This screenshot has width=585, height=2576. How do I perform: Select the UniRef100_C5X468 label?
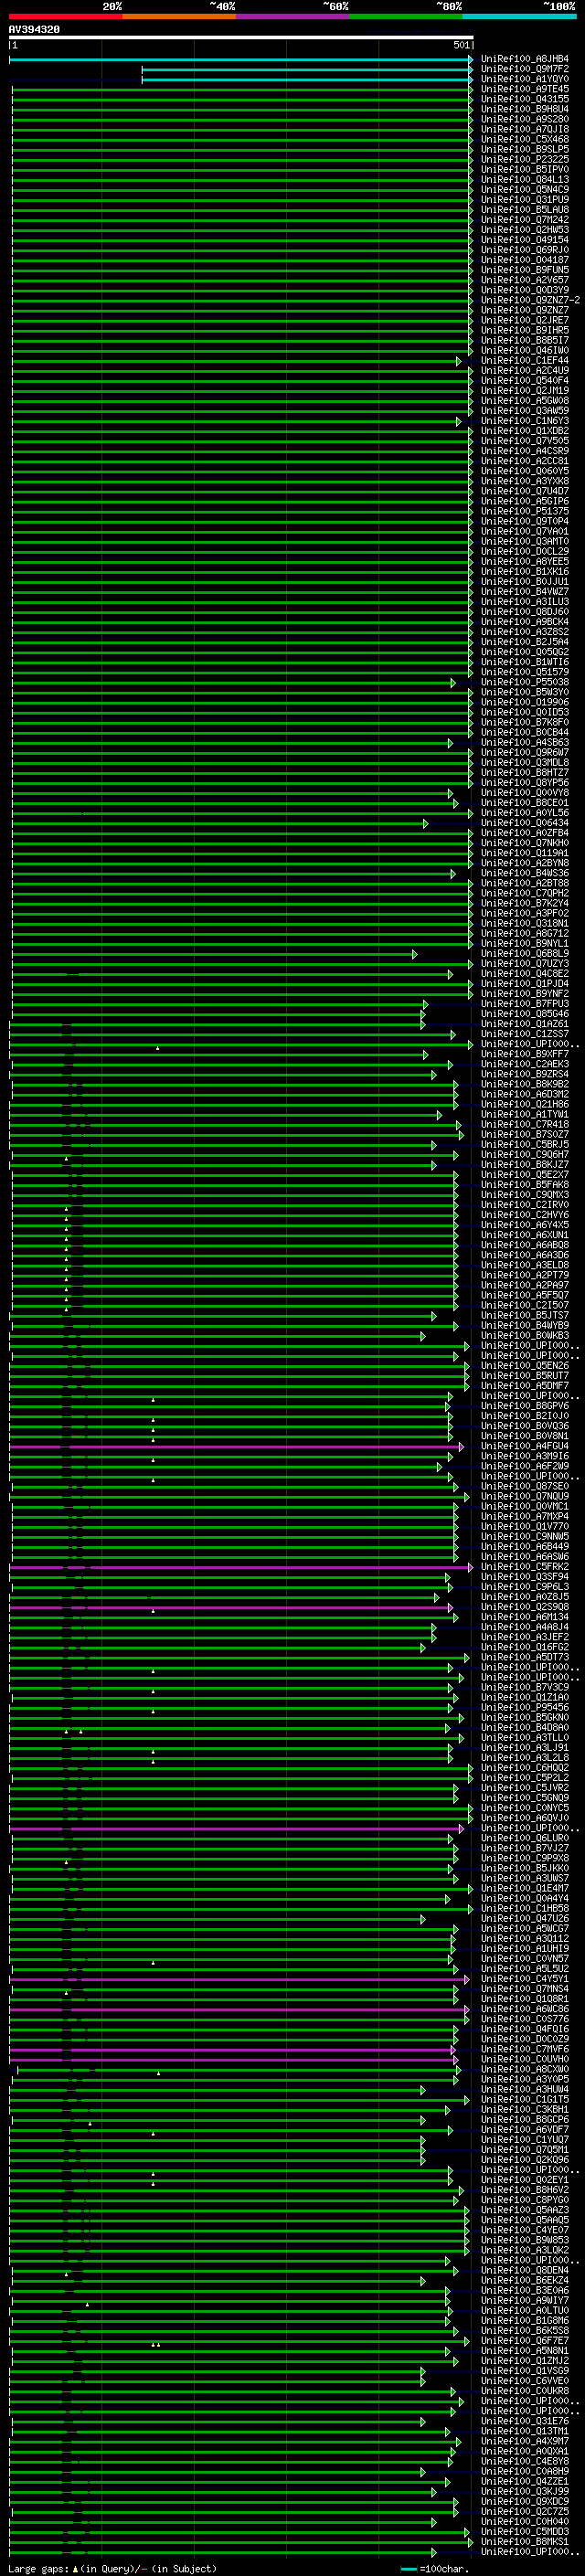coord(524,140)
